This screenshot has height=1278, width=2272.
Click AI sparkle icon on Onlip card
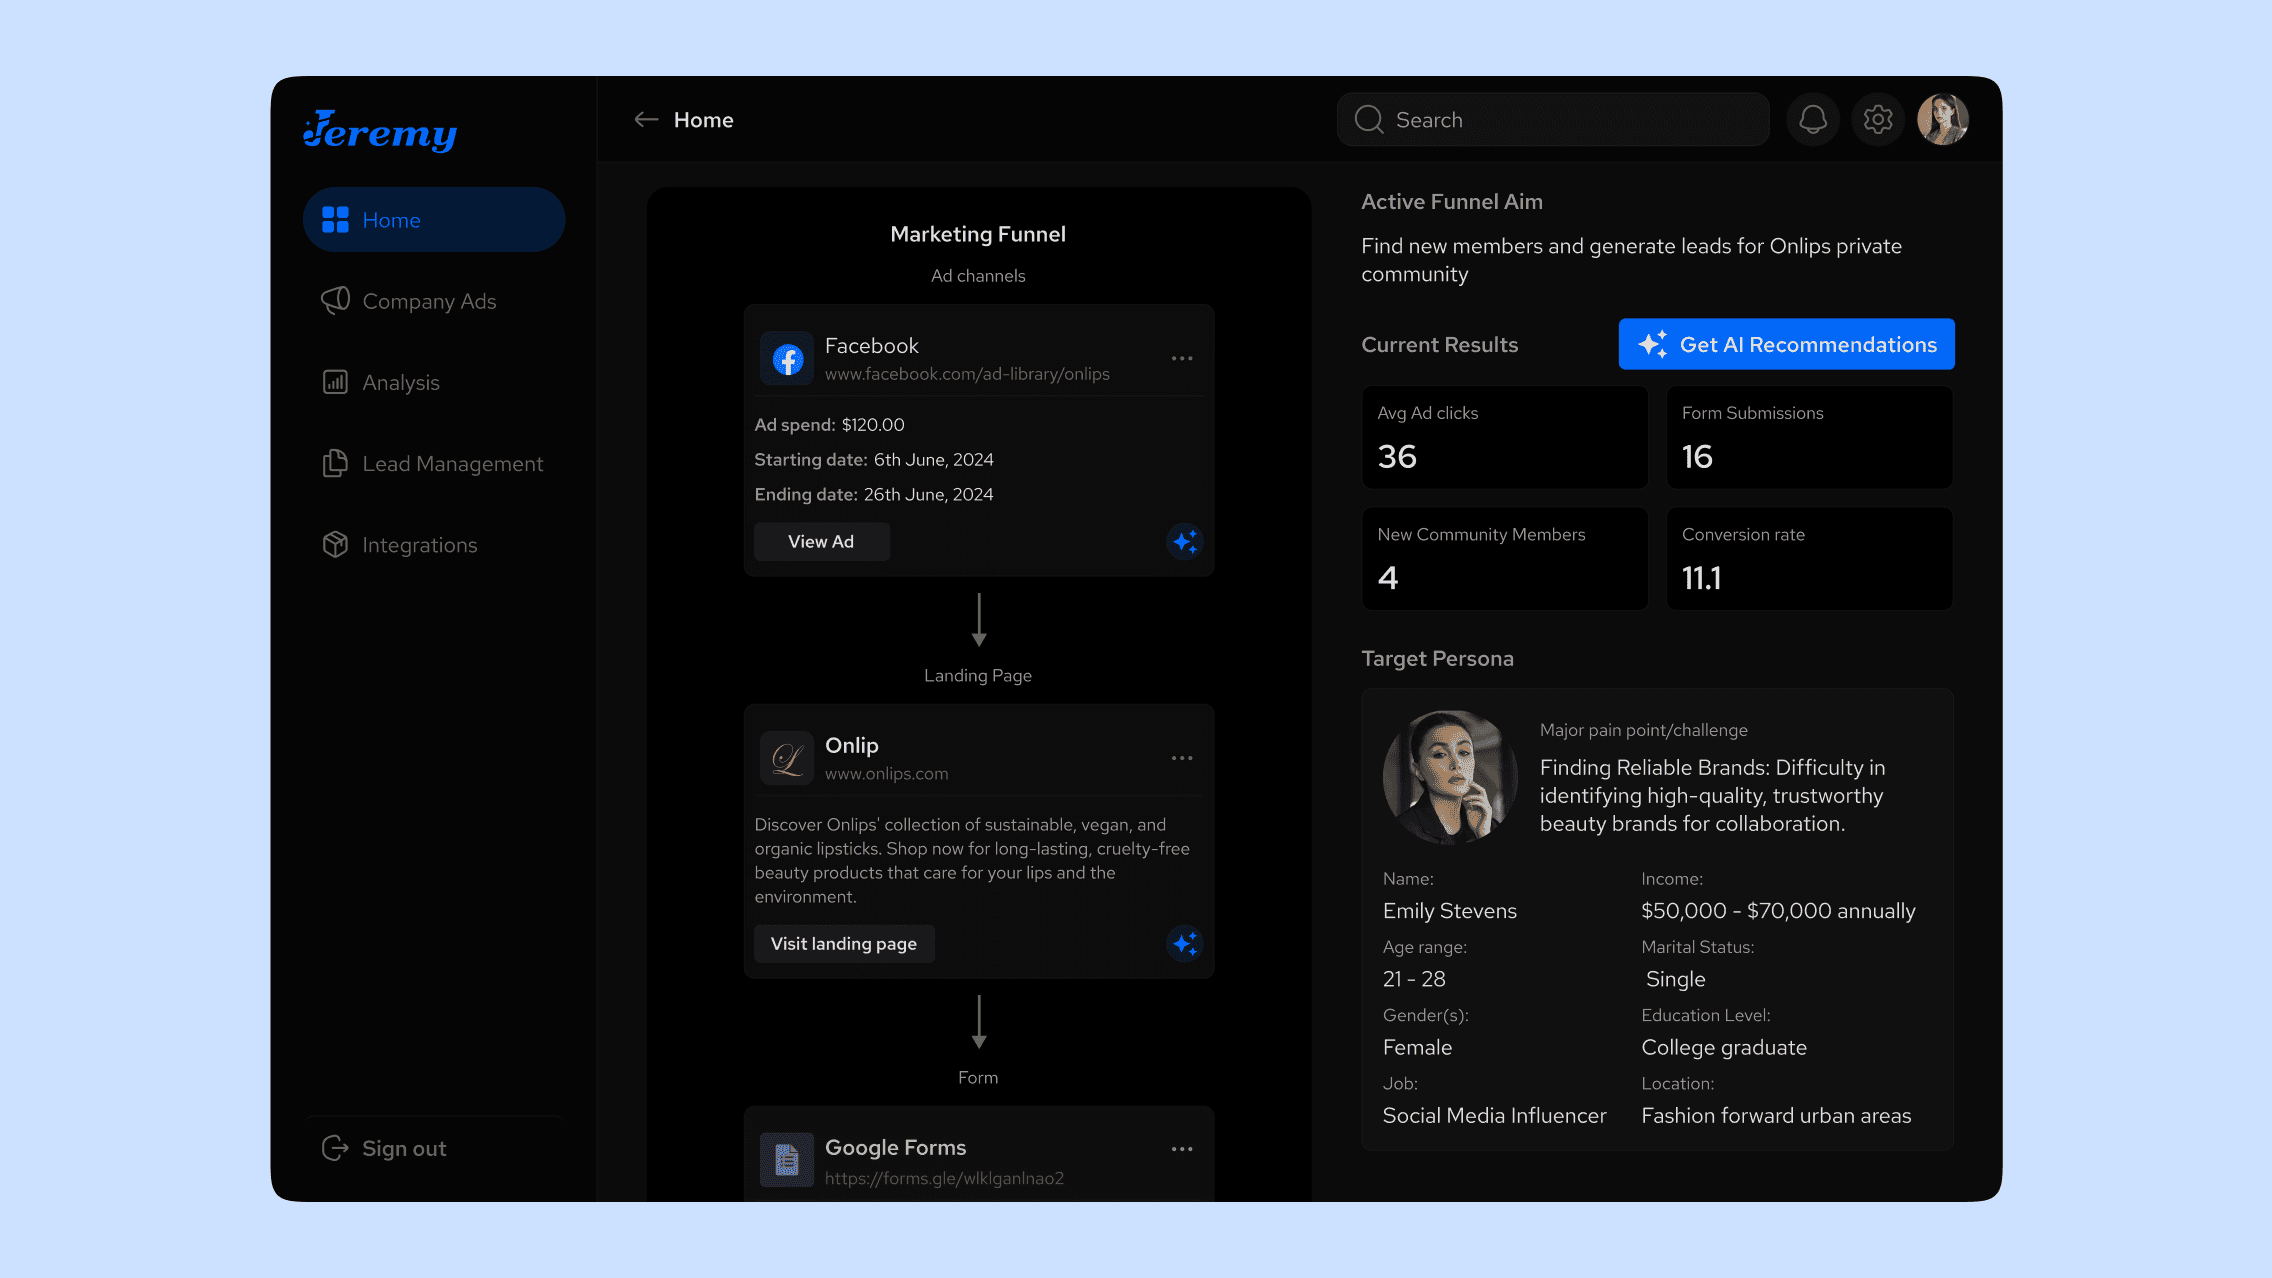tap(1185, 943)
